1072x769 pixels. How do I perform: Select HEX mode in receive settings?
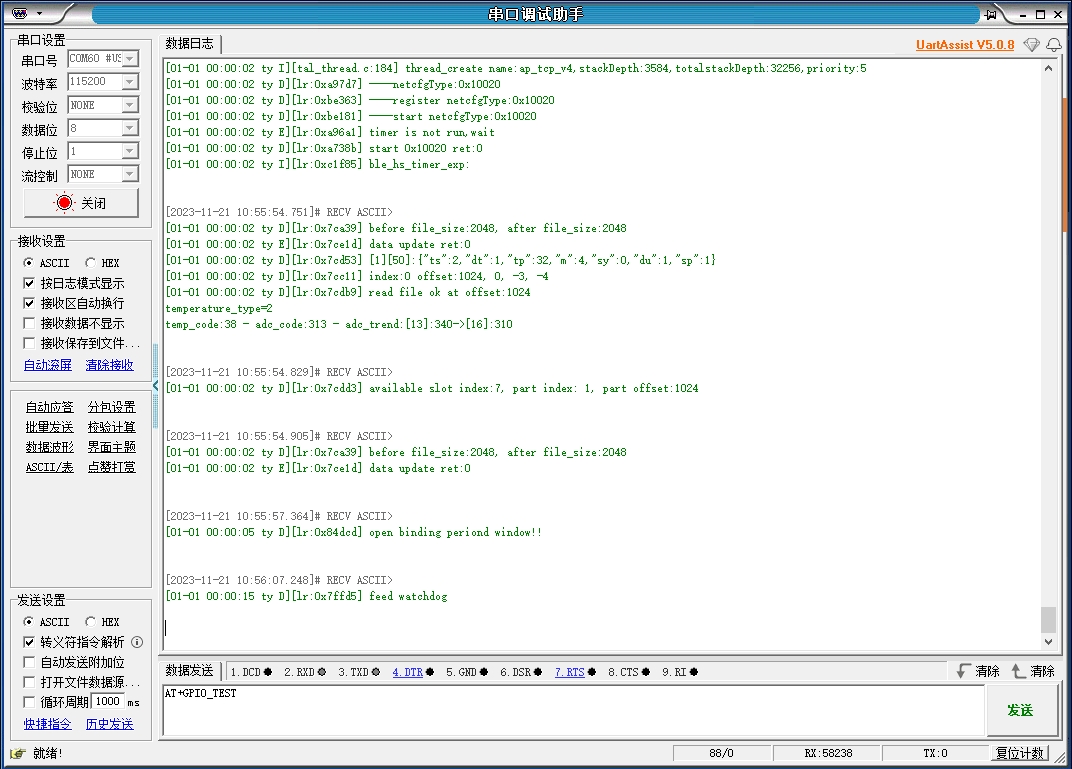[x=90, y=262]
